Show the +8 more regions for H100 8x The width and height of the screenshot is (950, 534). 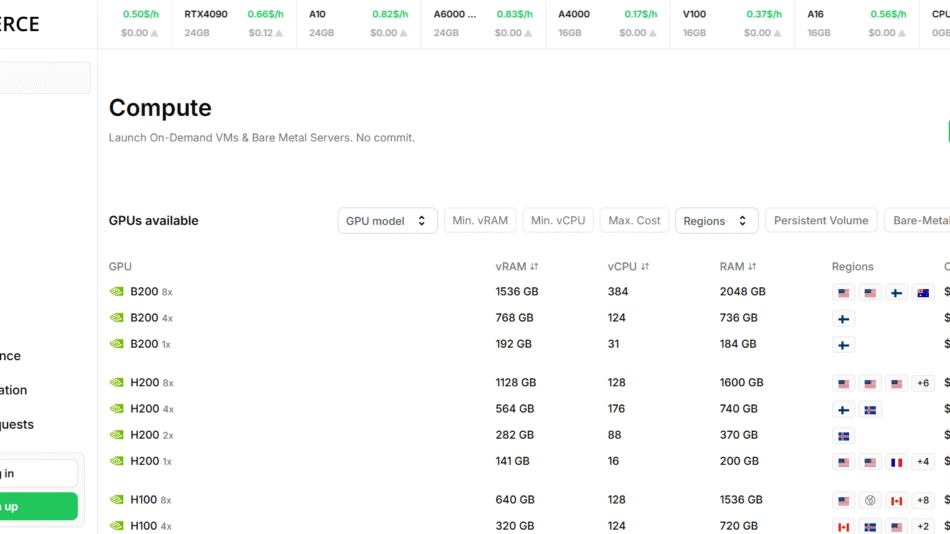923,500
